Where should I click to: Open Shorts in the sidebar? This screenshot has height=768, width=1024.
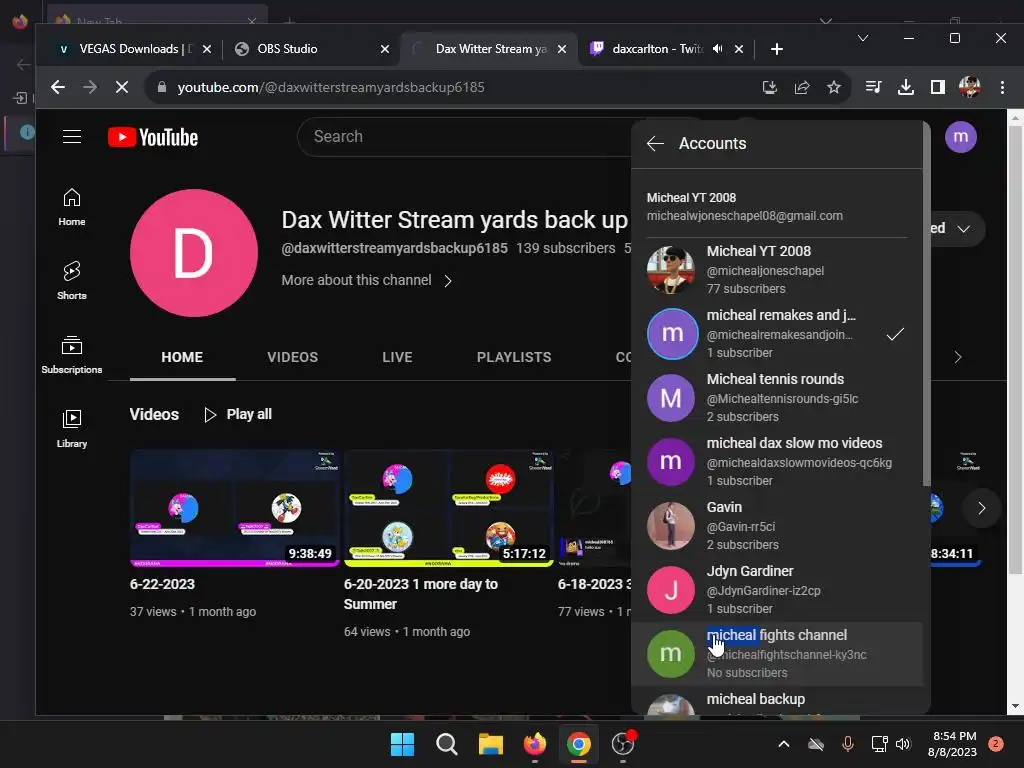click(72, 281)
